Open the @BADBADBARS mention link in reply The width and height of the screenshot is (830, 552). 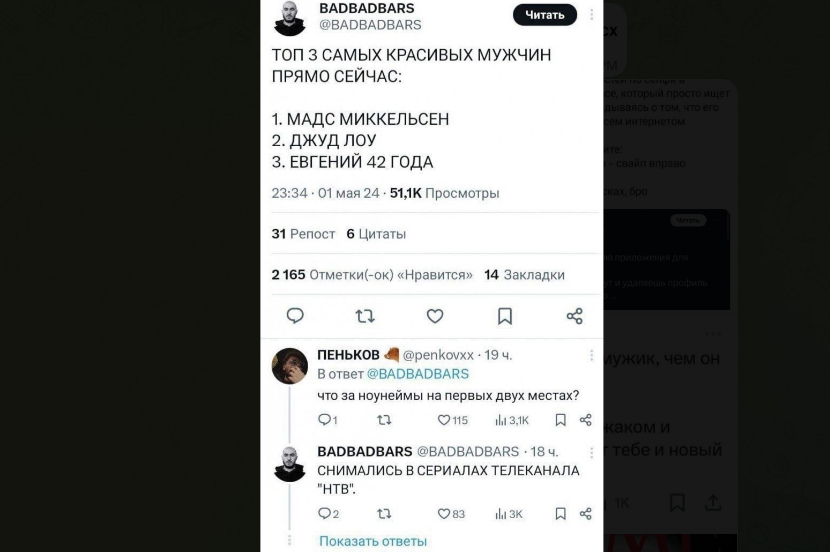coord(418,374)
